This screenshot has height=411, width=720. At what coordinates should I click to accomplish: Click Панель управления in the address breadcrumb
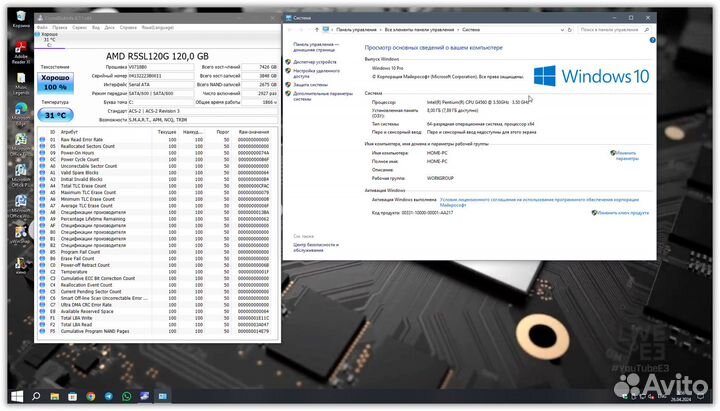point(356,29)
